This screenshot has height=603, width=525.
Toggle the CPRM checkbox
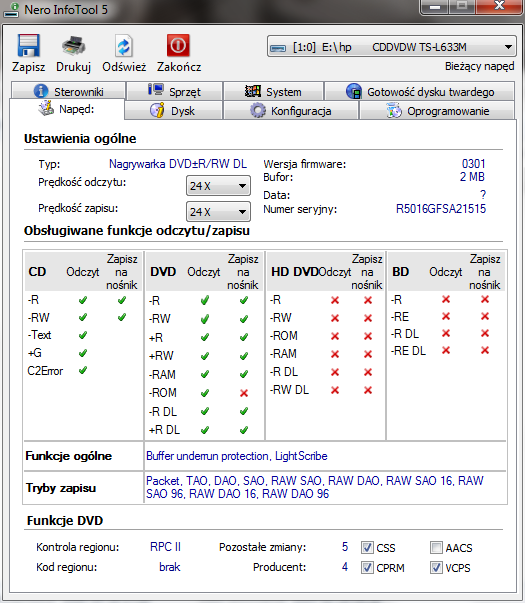(367, 567)
